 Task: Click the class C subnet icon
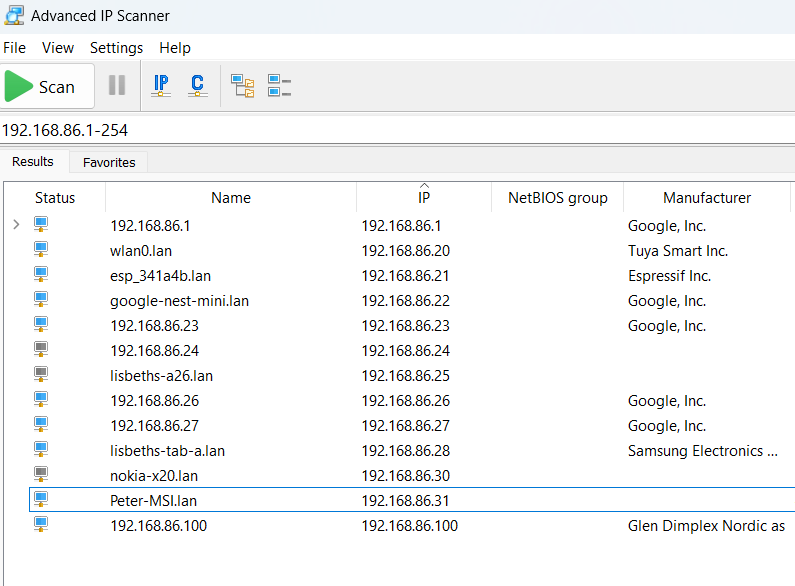click(x=198, y=85)
